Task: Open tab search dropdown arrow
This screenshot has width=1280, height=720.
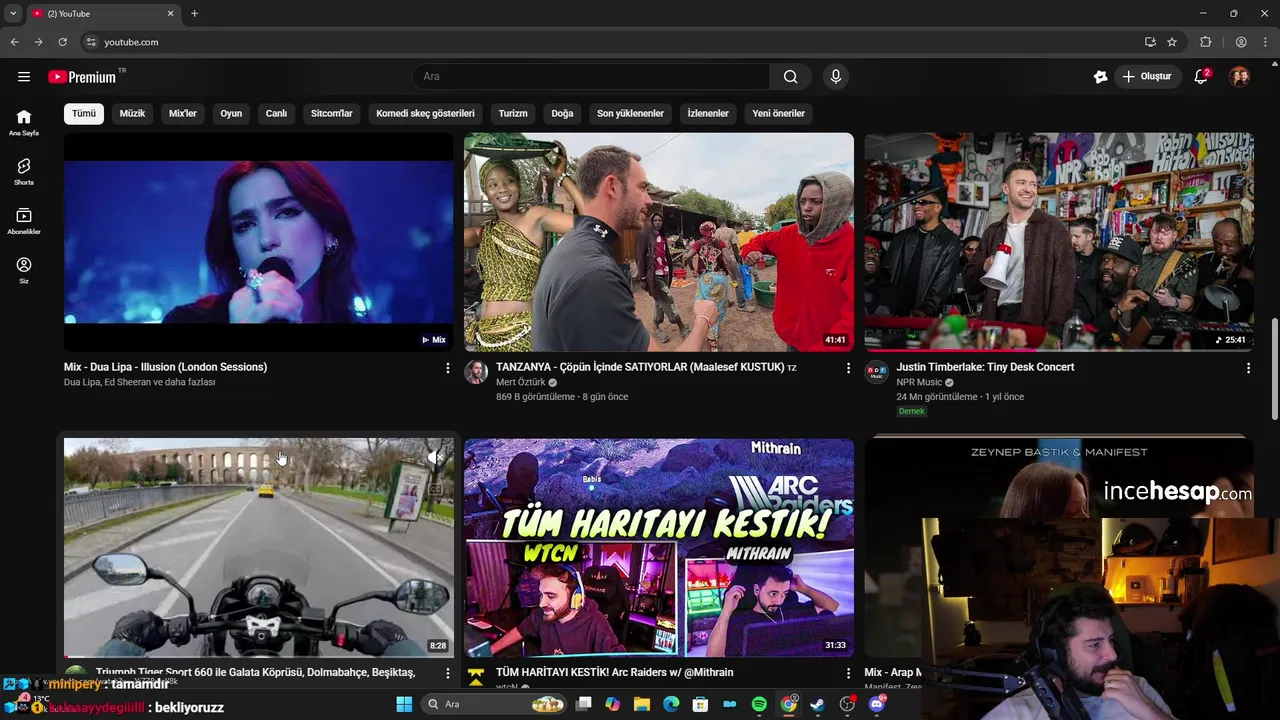Action: click(13, 13)
